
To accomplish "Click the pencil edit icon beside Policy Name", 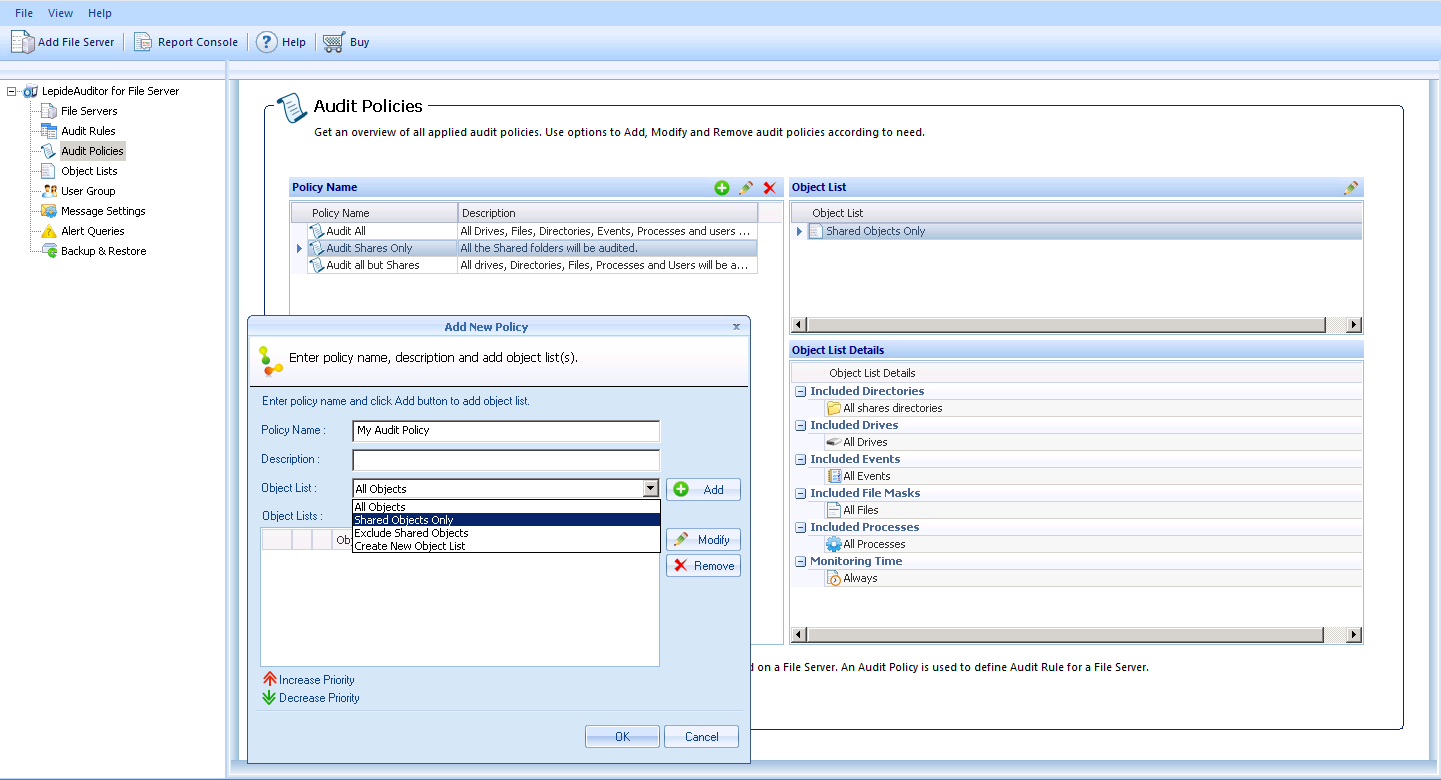I will [746, 188].
